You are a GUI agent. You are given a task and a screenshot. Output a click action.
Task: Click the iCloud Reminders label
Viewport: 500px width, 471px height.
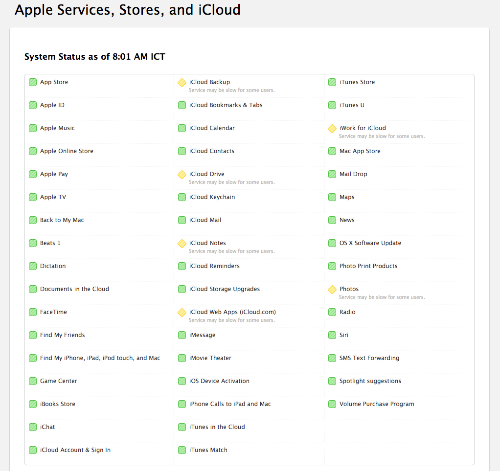pos(215,266)
